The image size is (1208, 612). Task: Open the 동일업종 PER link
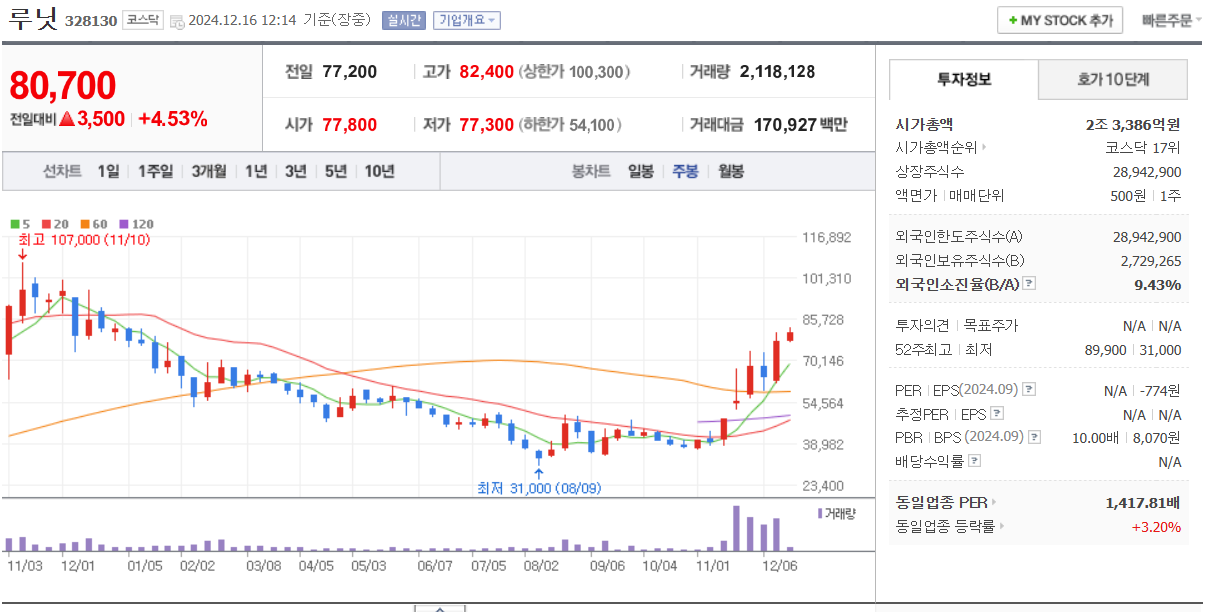pos(942,502)
